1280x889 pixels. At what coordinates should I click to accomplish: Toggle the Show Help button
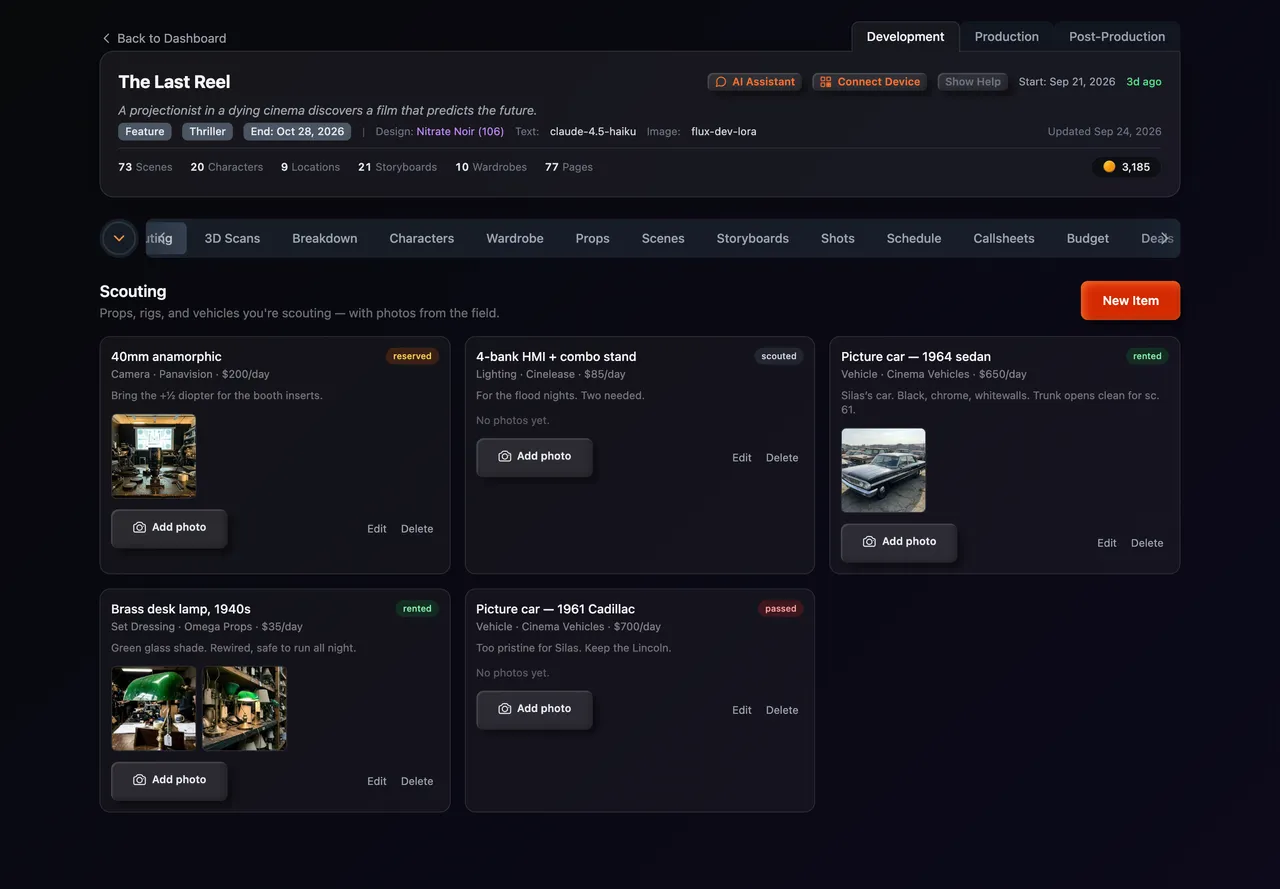click(x=973, y=82)
